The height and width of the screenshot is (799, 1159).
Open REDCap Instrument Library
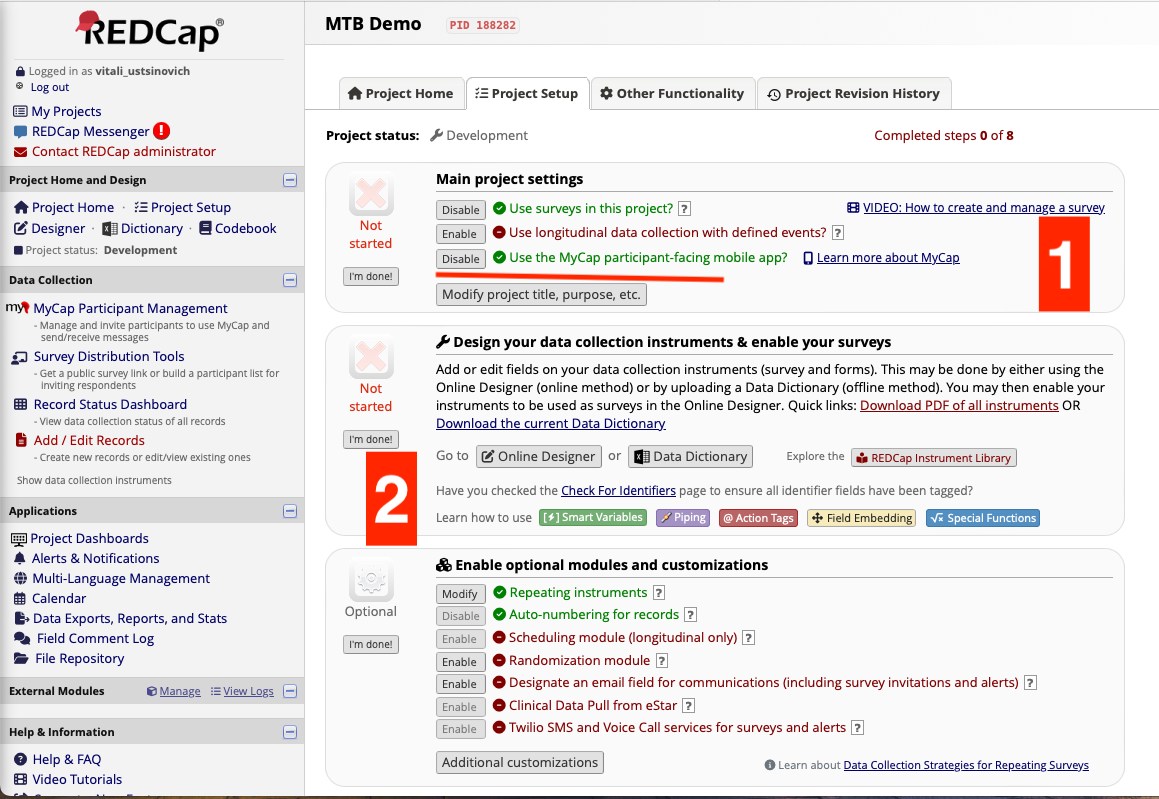pos(934,458)
